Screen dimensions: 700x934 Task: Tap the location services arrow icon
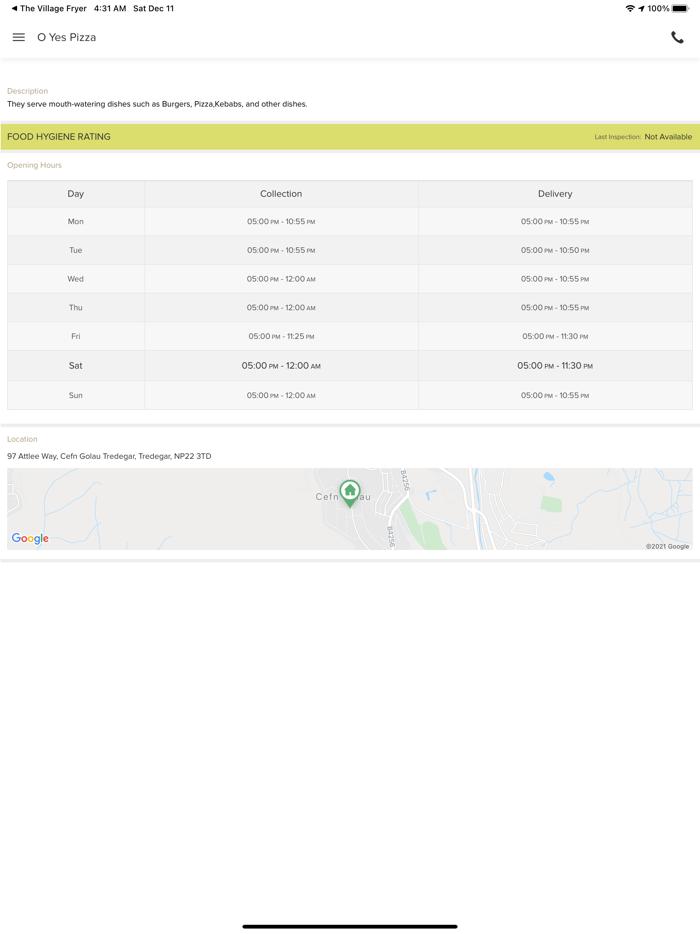click(x=642, y=8)
